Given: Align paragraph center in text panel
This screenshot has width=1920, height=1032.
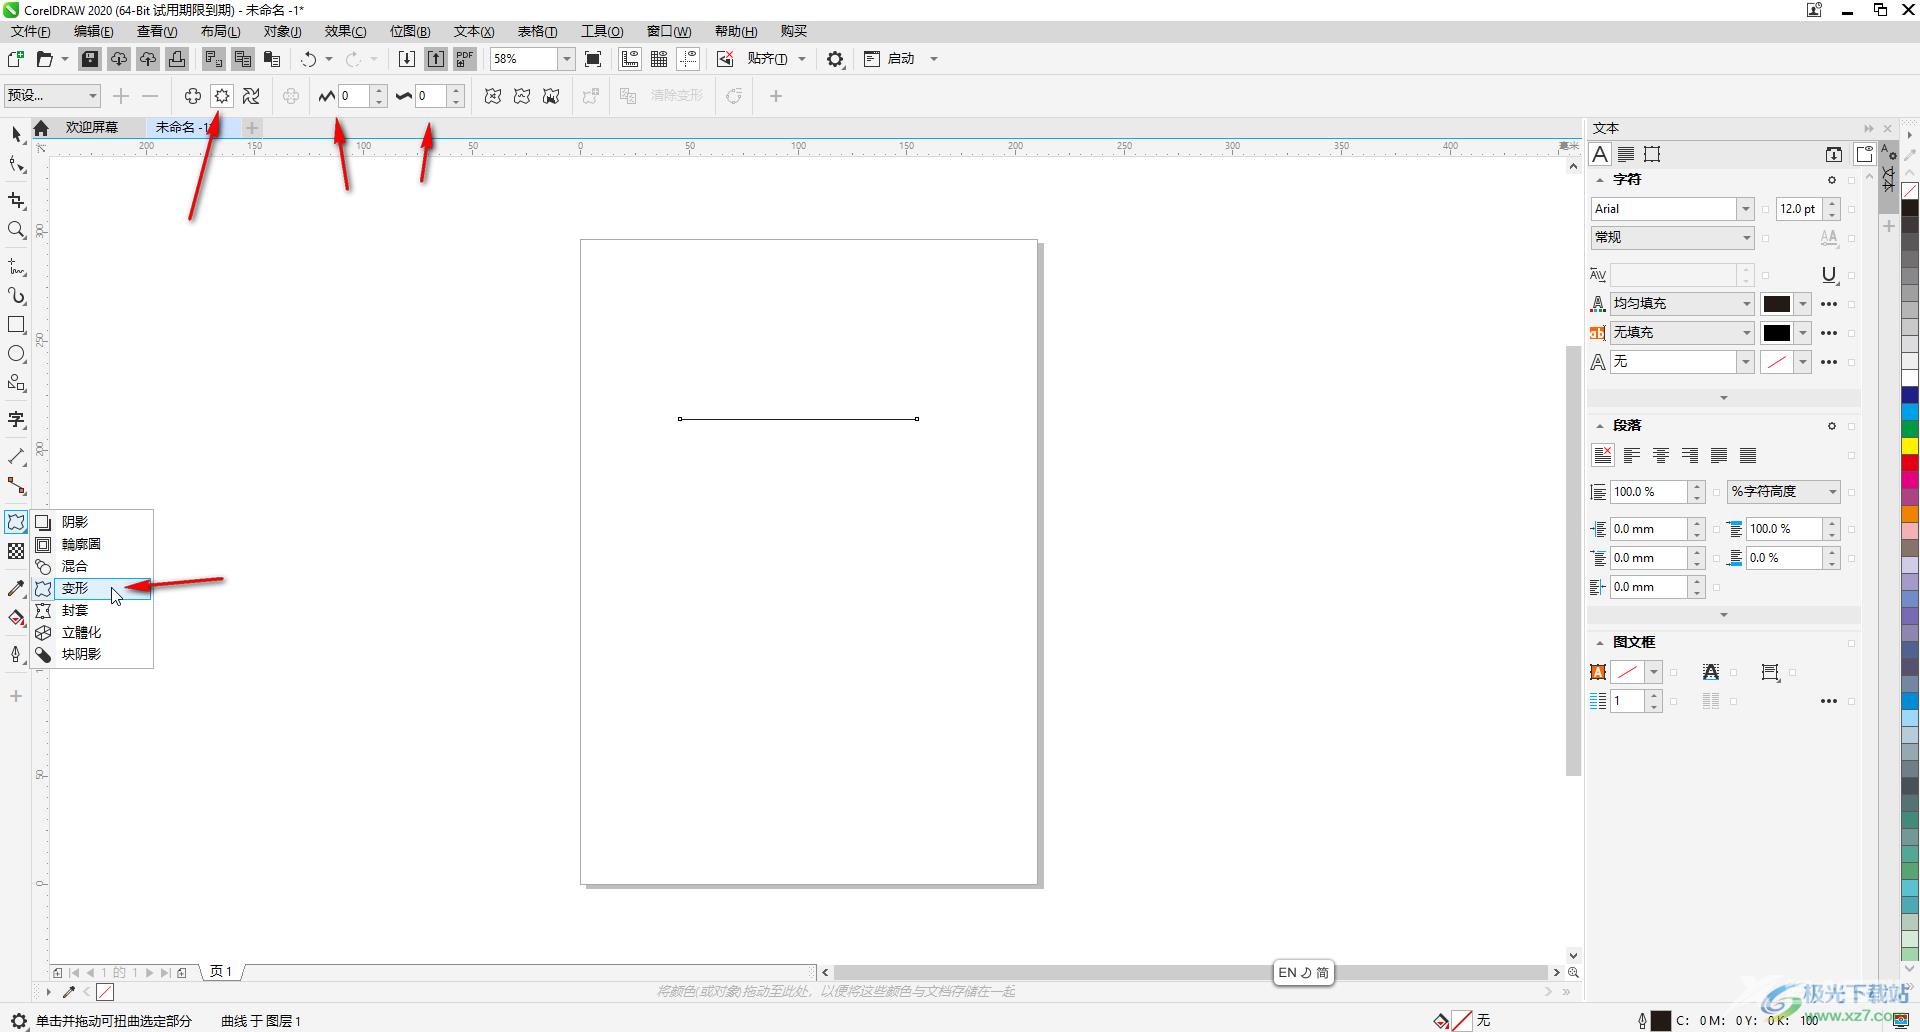Looking at the screenshot, I should click(x=1661, y=456).
